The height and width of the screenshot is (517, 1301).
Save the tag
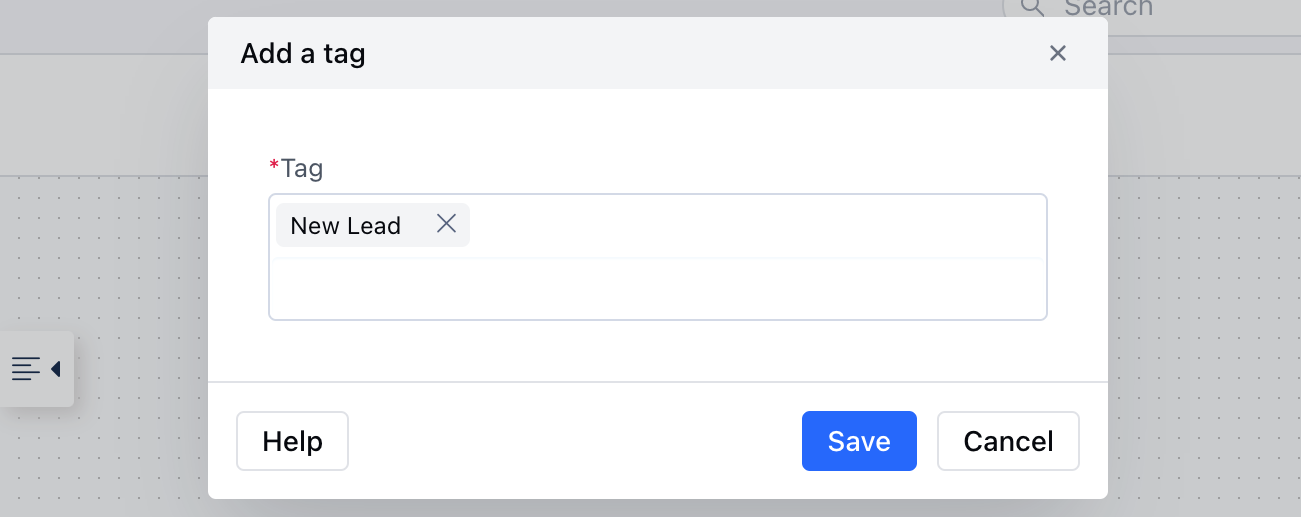click(859, 441)
